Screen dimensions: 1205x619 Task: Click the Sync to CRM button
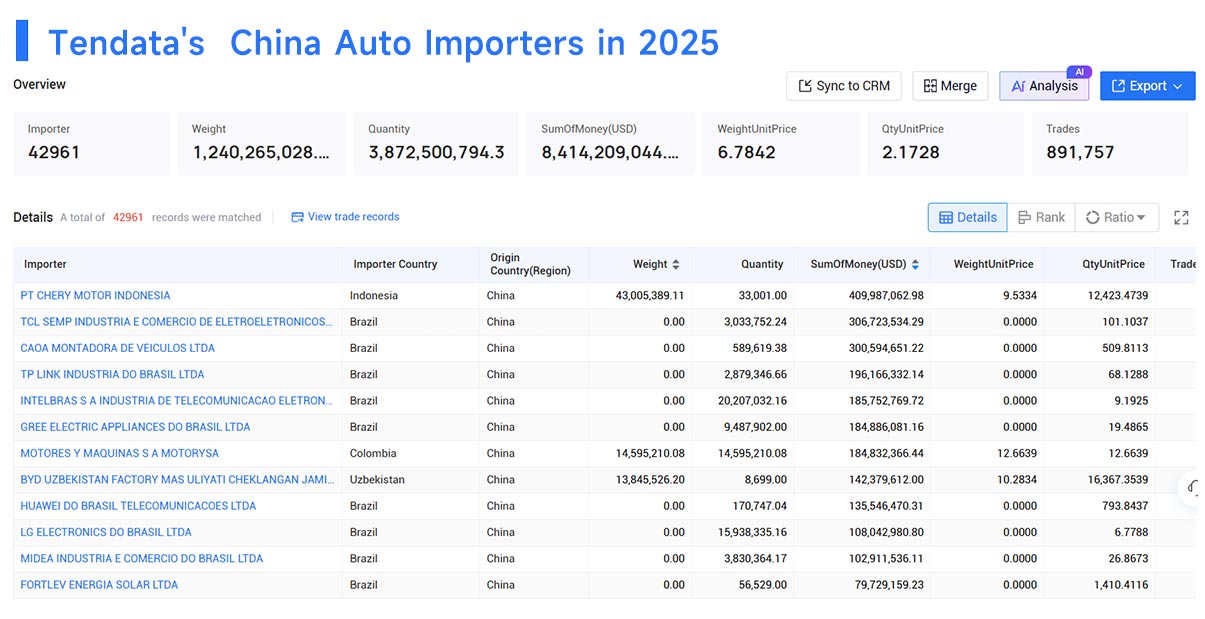point(844,86)
